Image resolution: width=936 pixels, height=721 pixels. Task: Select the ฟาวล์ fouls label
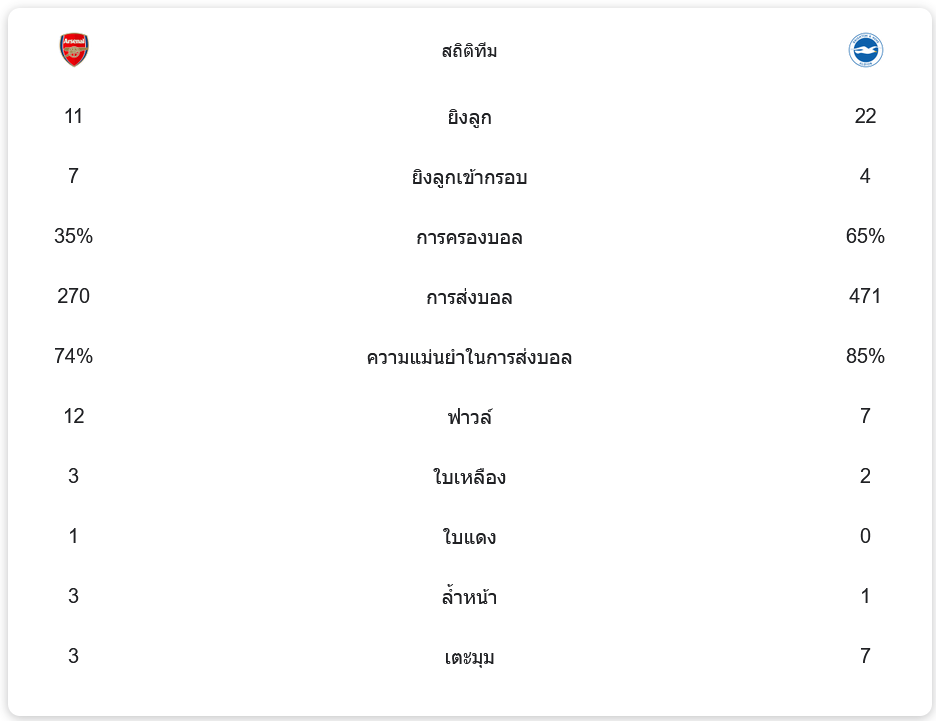click(x=469, y=417)
